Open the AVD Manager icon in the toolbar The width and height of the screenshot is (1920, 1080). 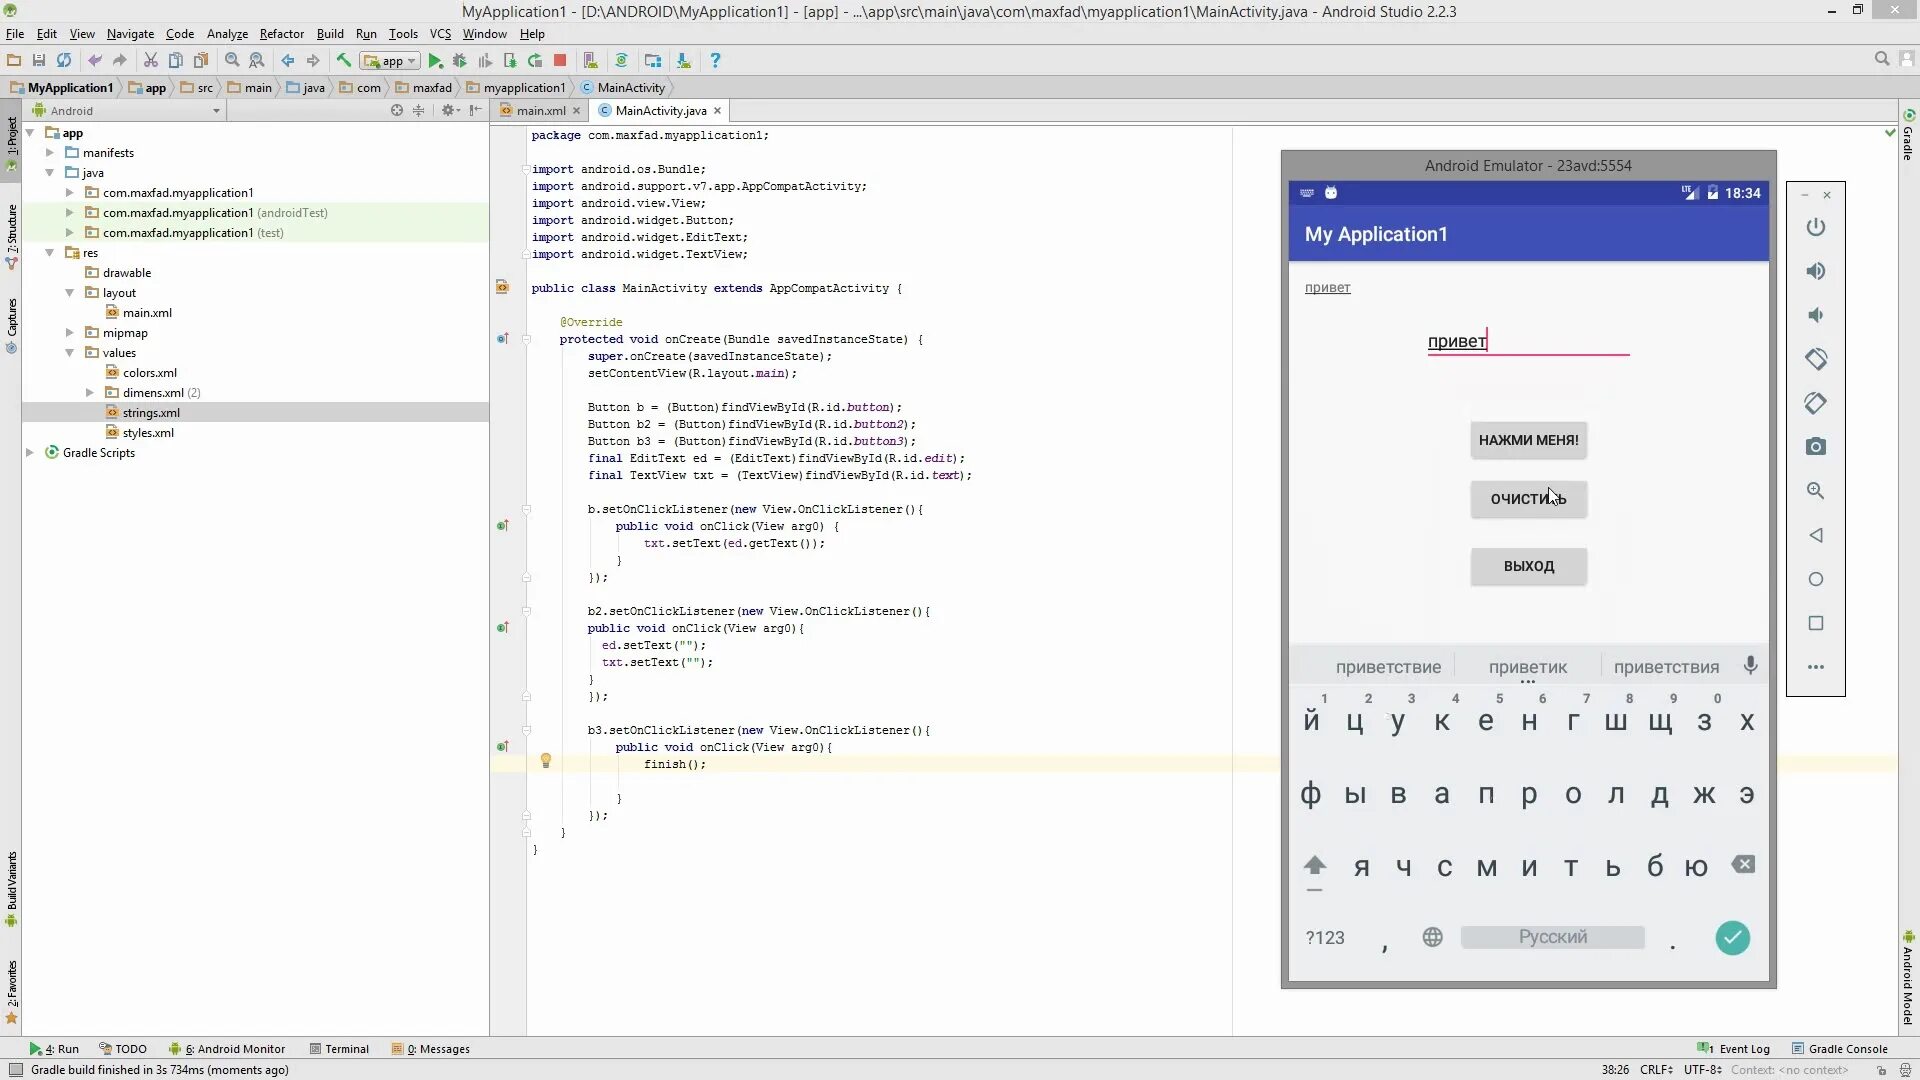point(590,61)
